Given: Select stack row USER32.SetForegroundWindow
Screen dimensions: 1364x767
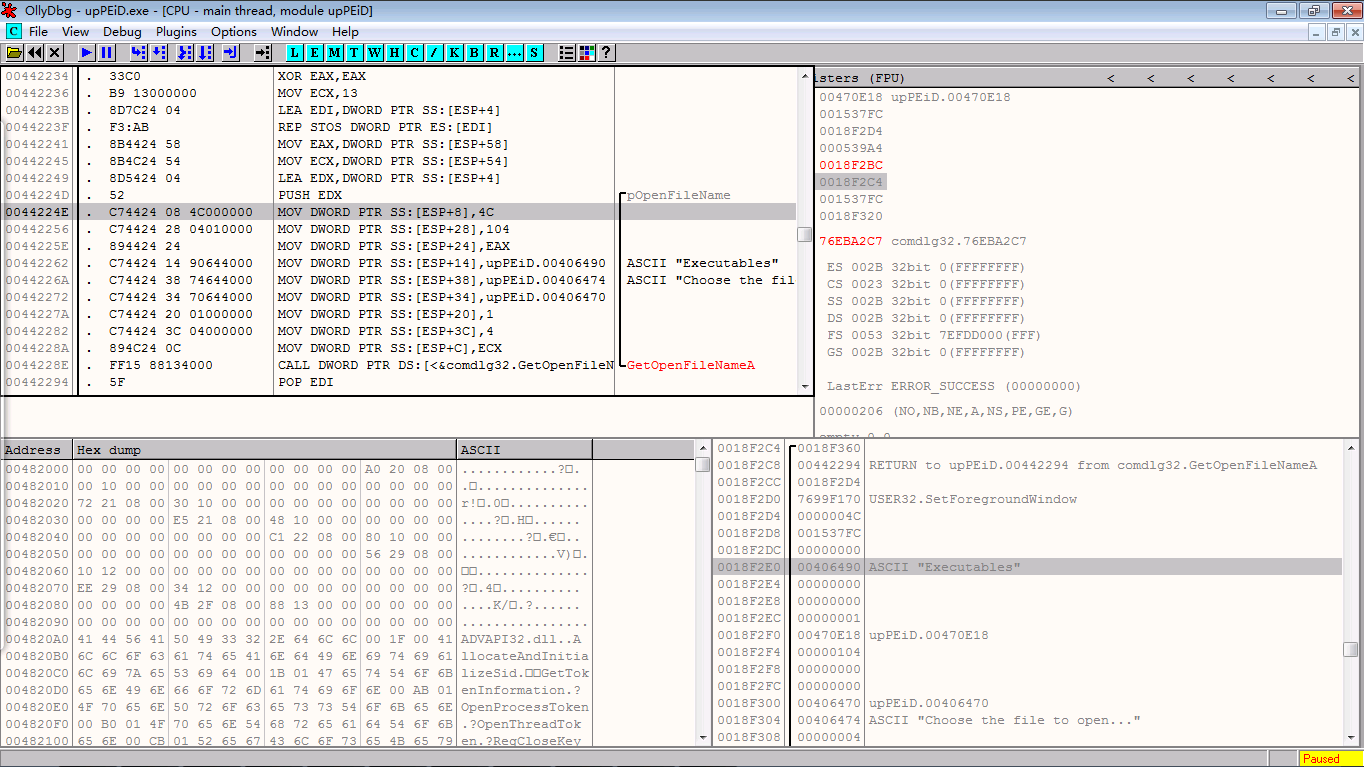Looking at the screenshot, I should [1029, 499].
